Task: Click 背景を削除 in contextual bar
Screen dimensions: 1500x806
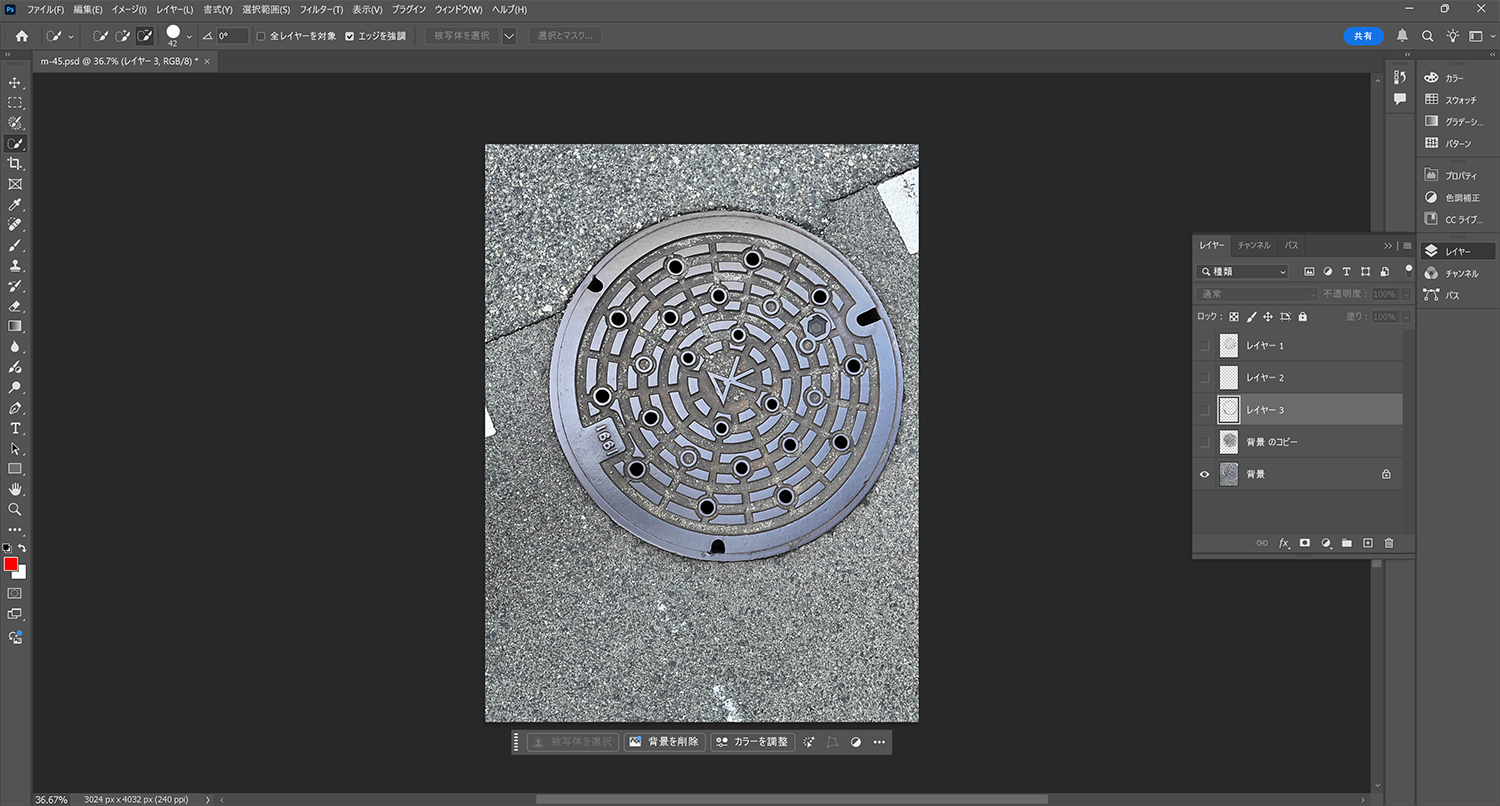Action: [665, 742]
